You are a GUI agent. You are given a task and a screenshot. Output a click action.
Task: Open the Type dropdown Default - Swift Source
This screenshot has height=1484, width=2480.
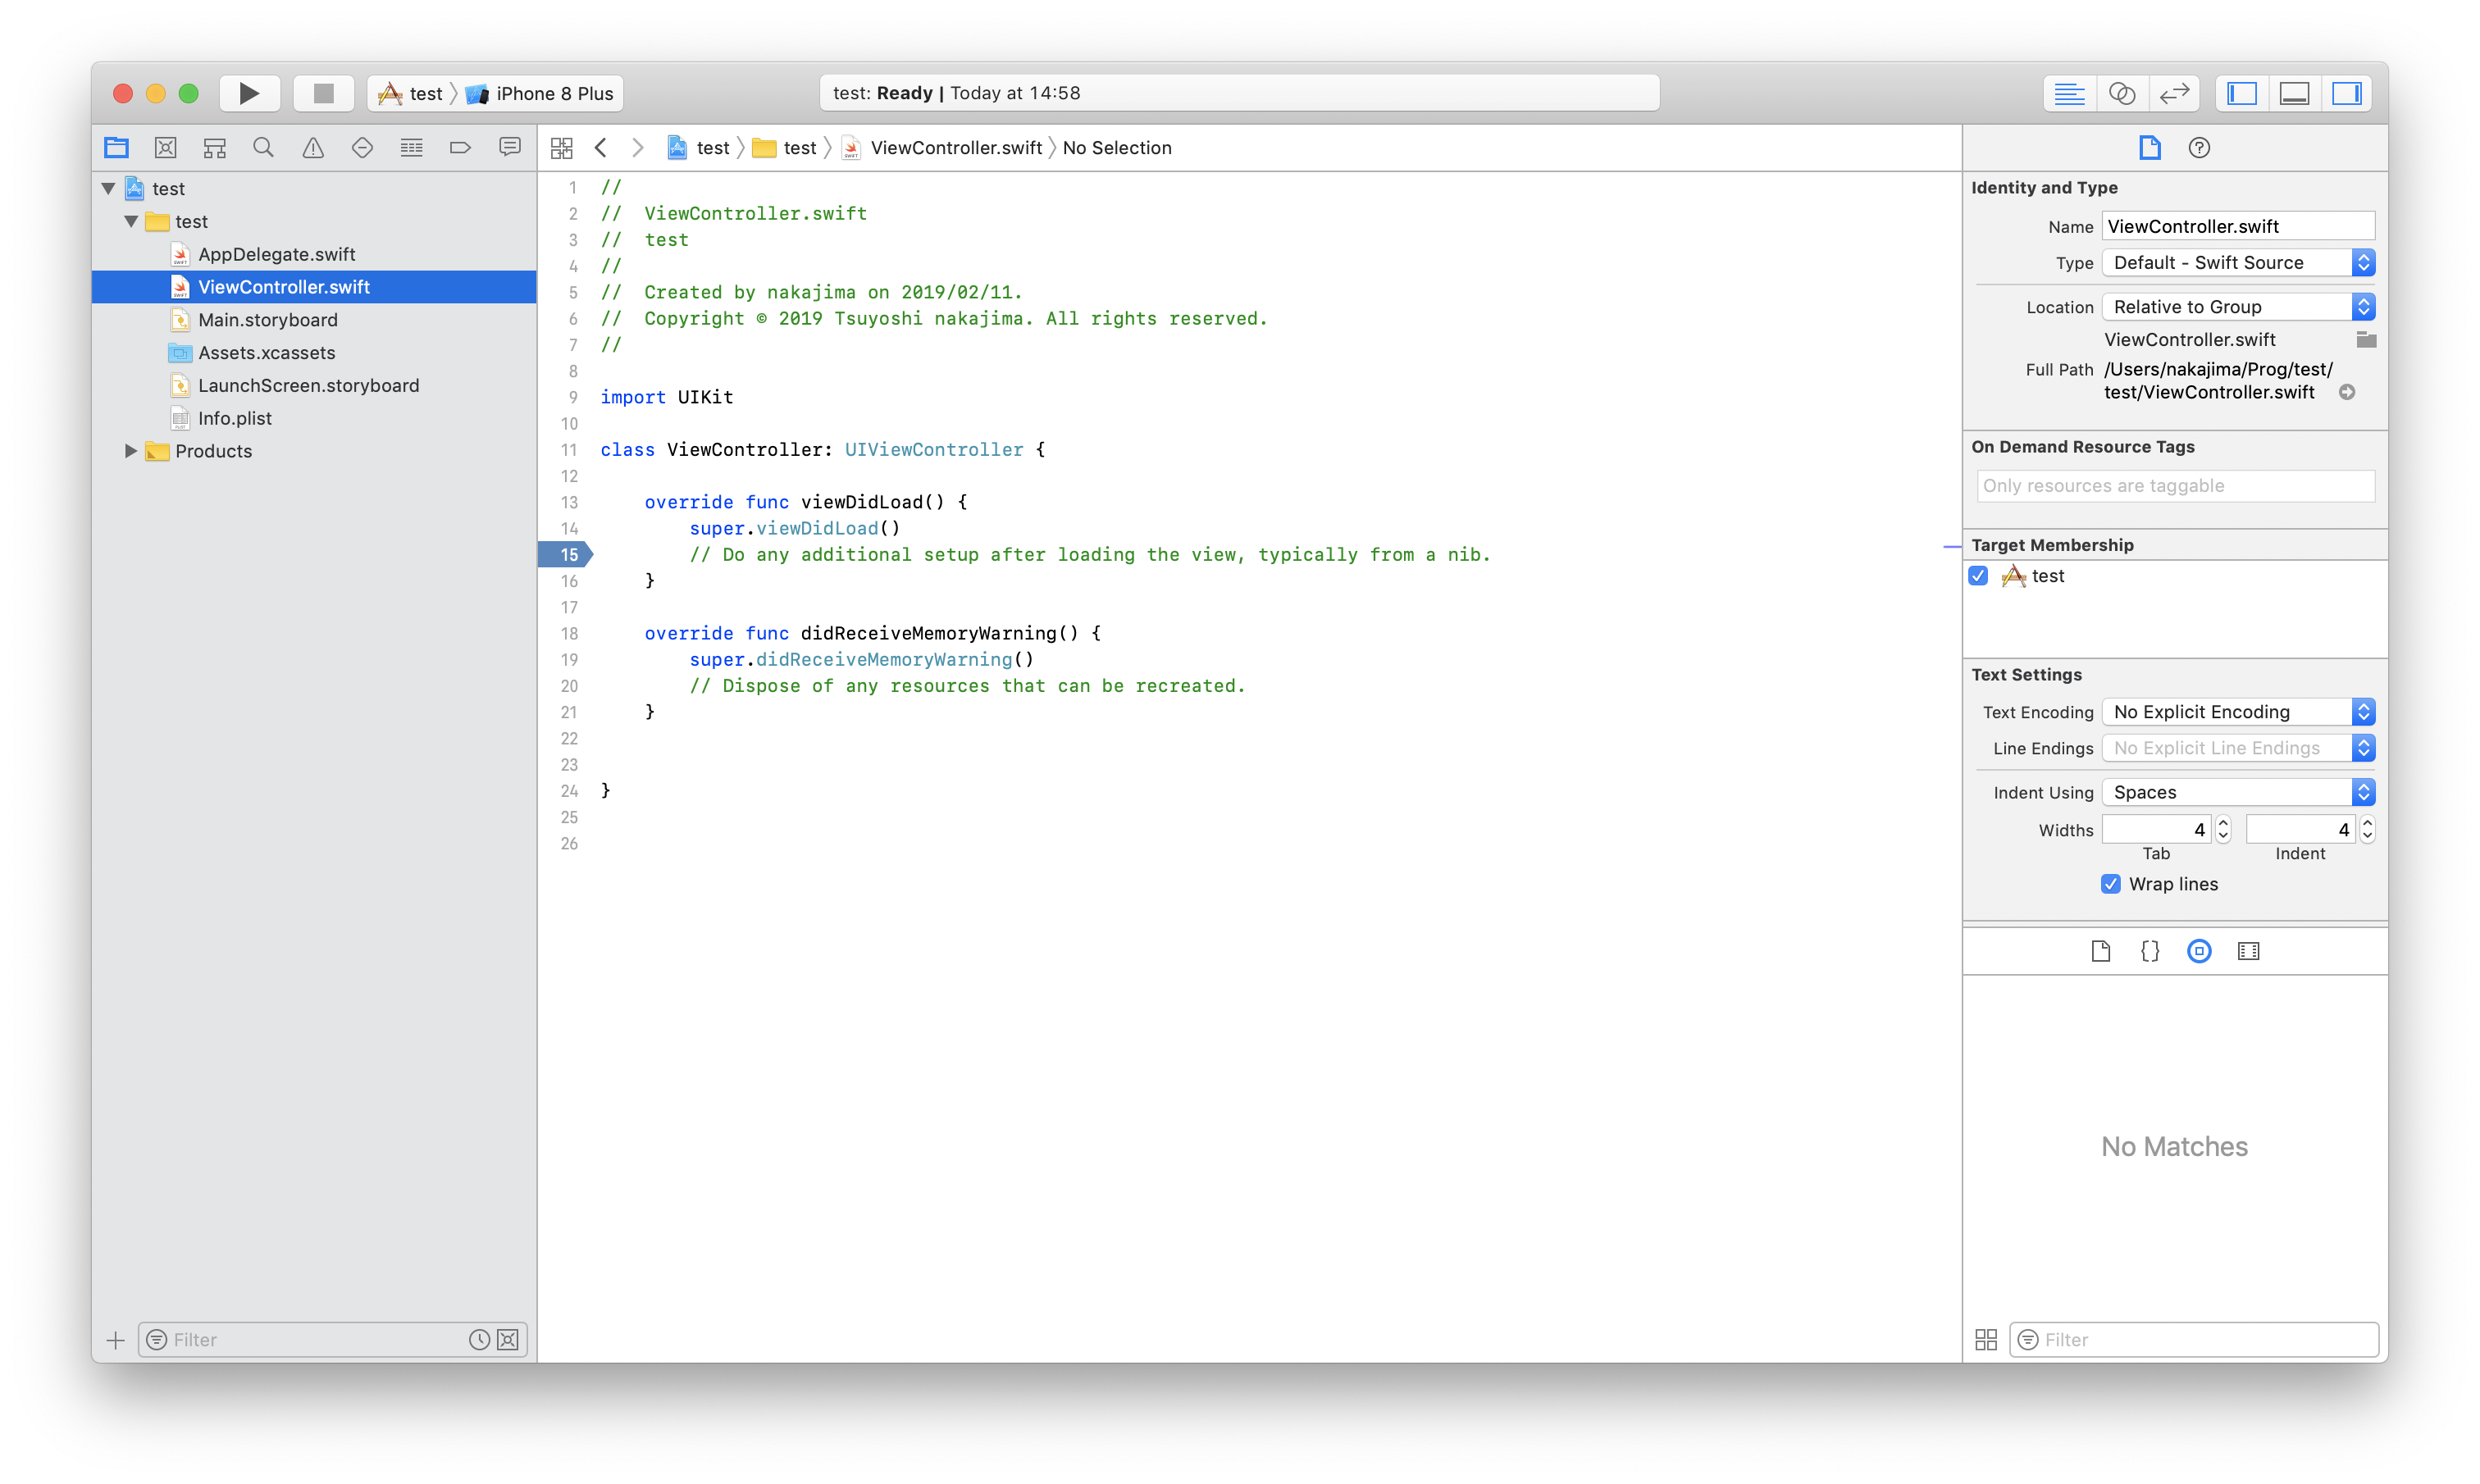pos(2238,263)
